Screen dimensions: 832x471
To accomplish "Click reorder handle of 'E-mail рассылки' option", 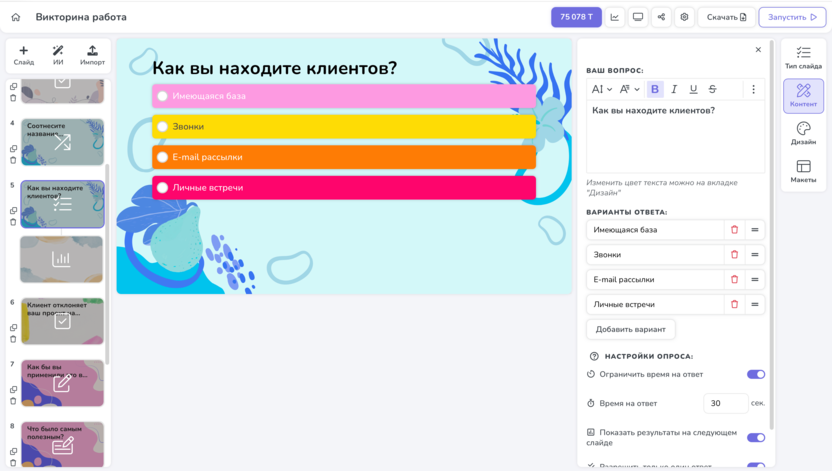I will coord(755,280).
